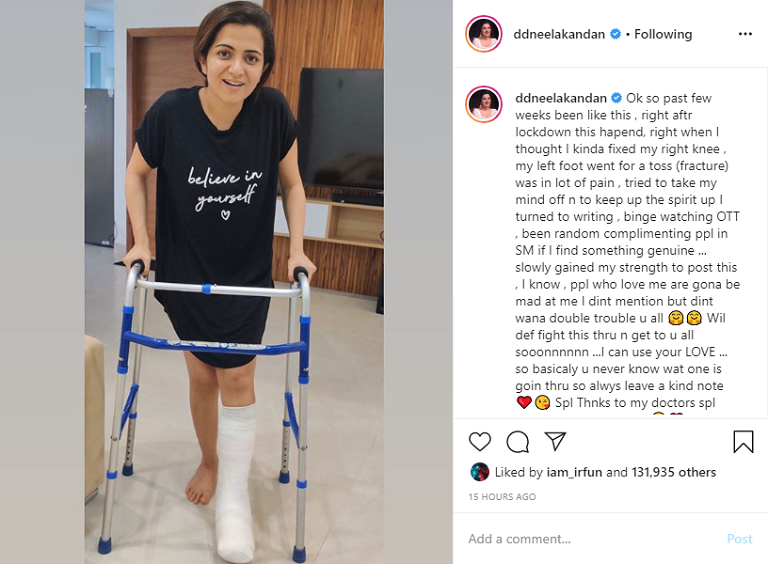Toggle the Following button
768x564 pixels.
click(663, 34)
